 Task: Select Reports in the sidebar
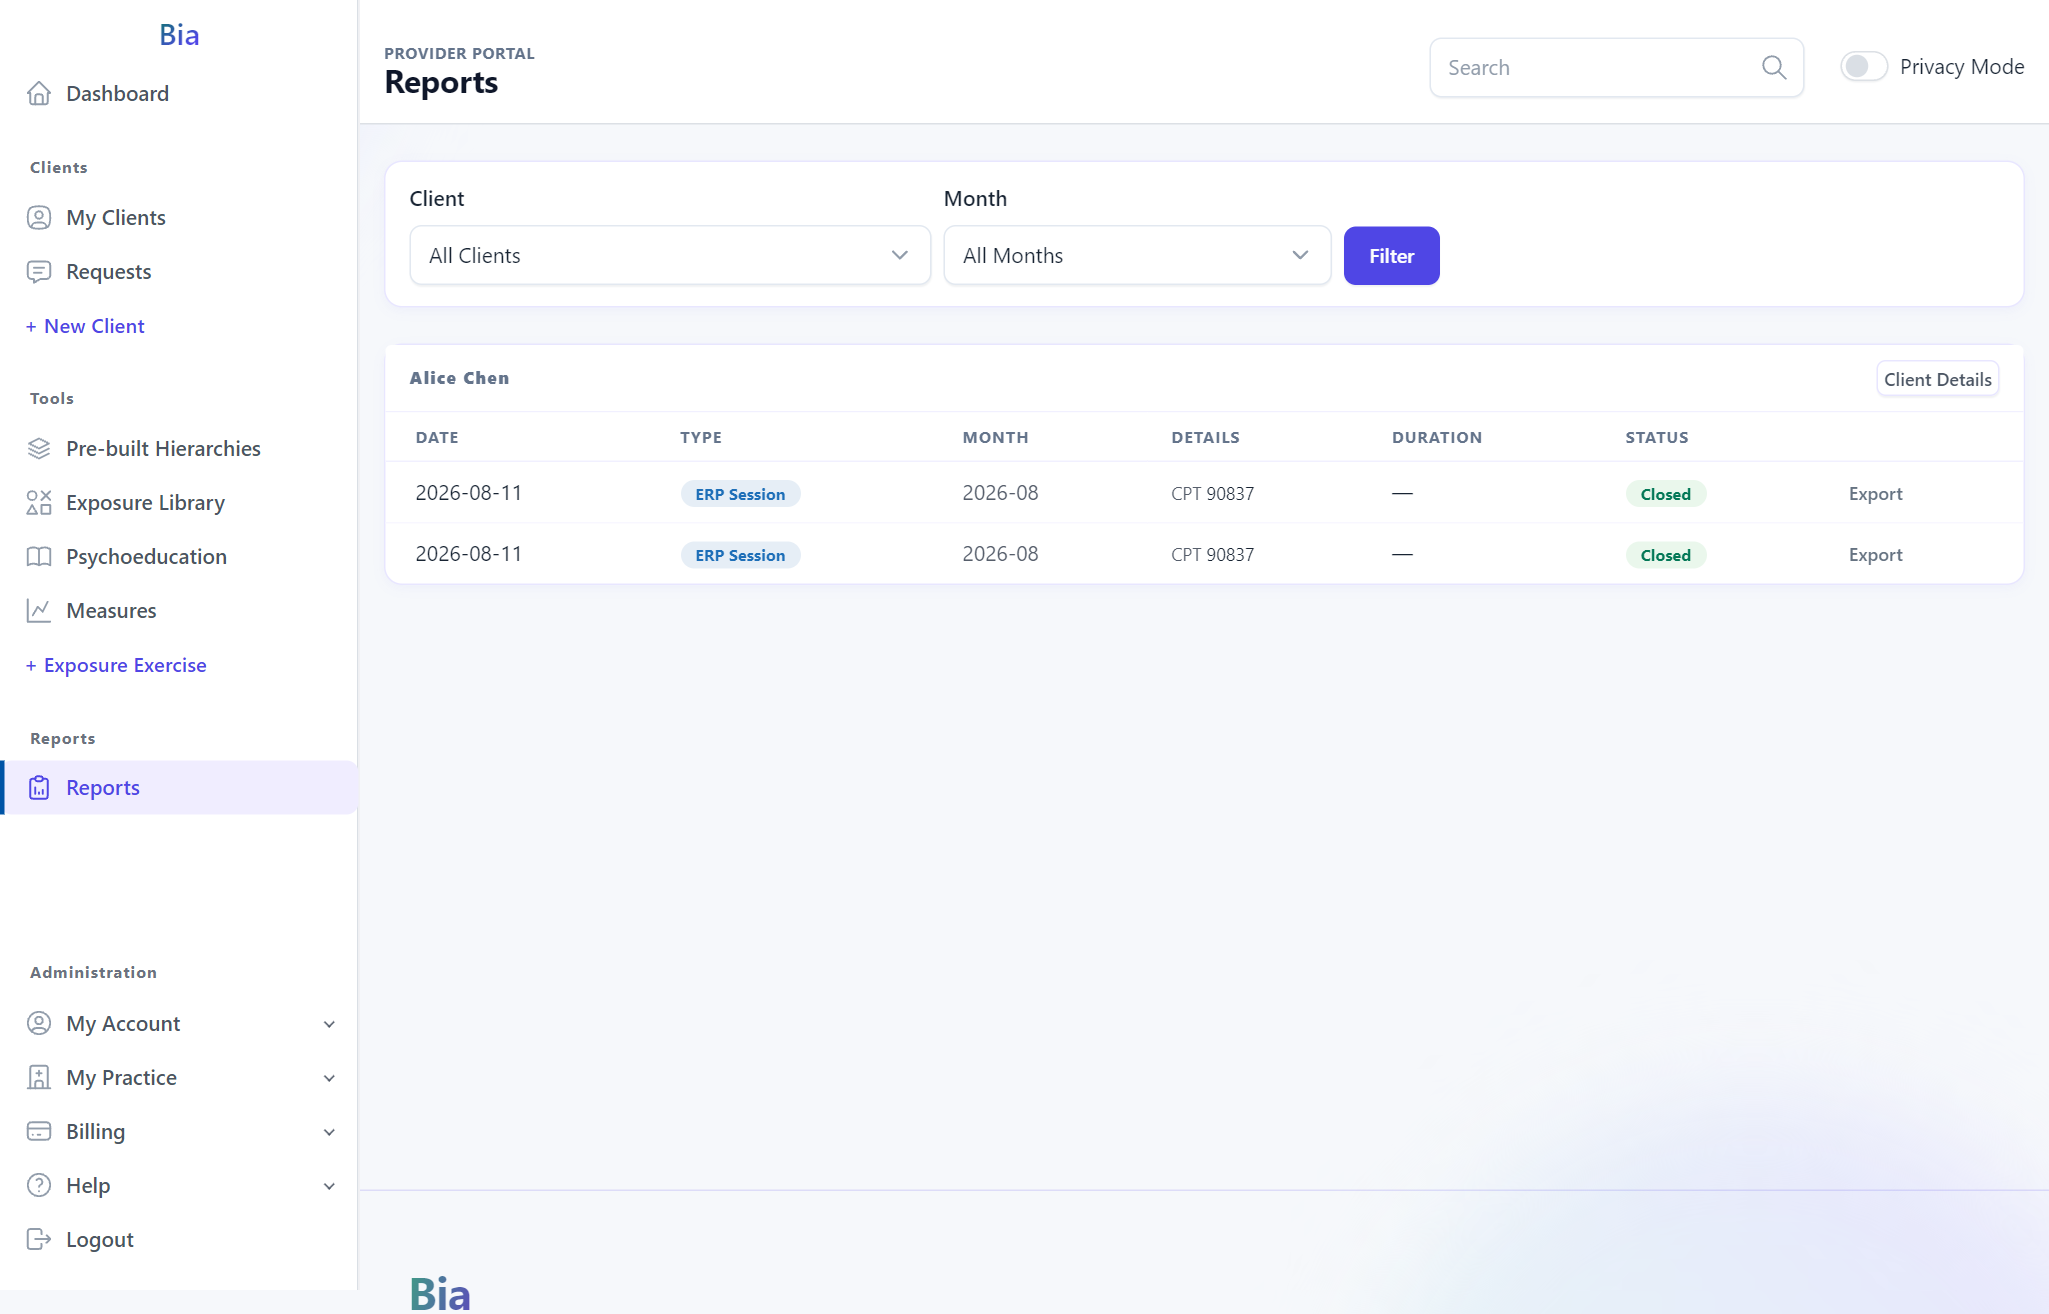pos(179,787)
